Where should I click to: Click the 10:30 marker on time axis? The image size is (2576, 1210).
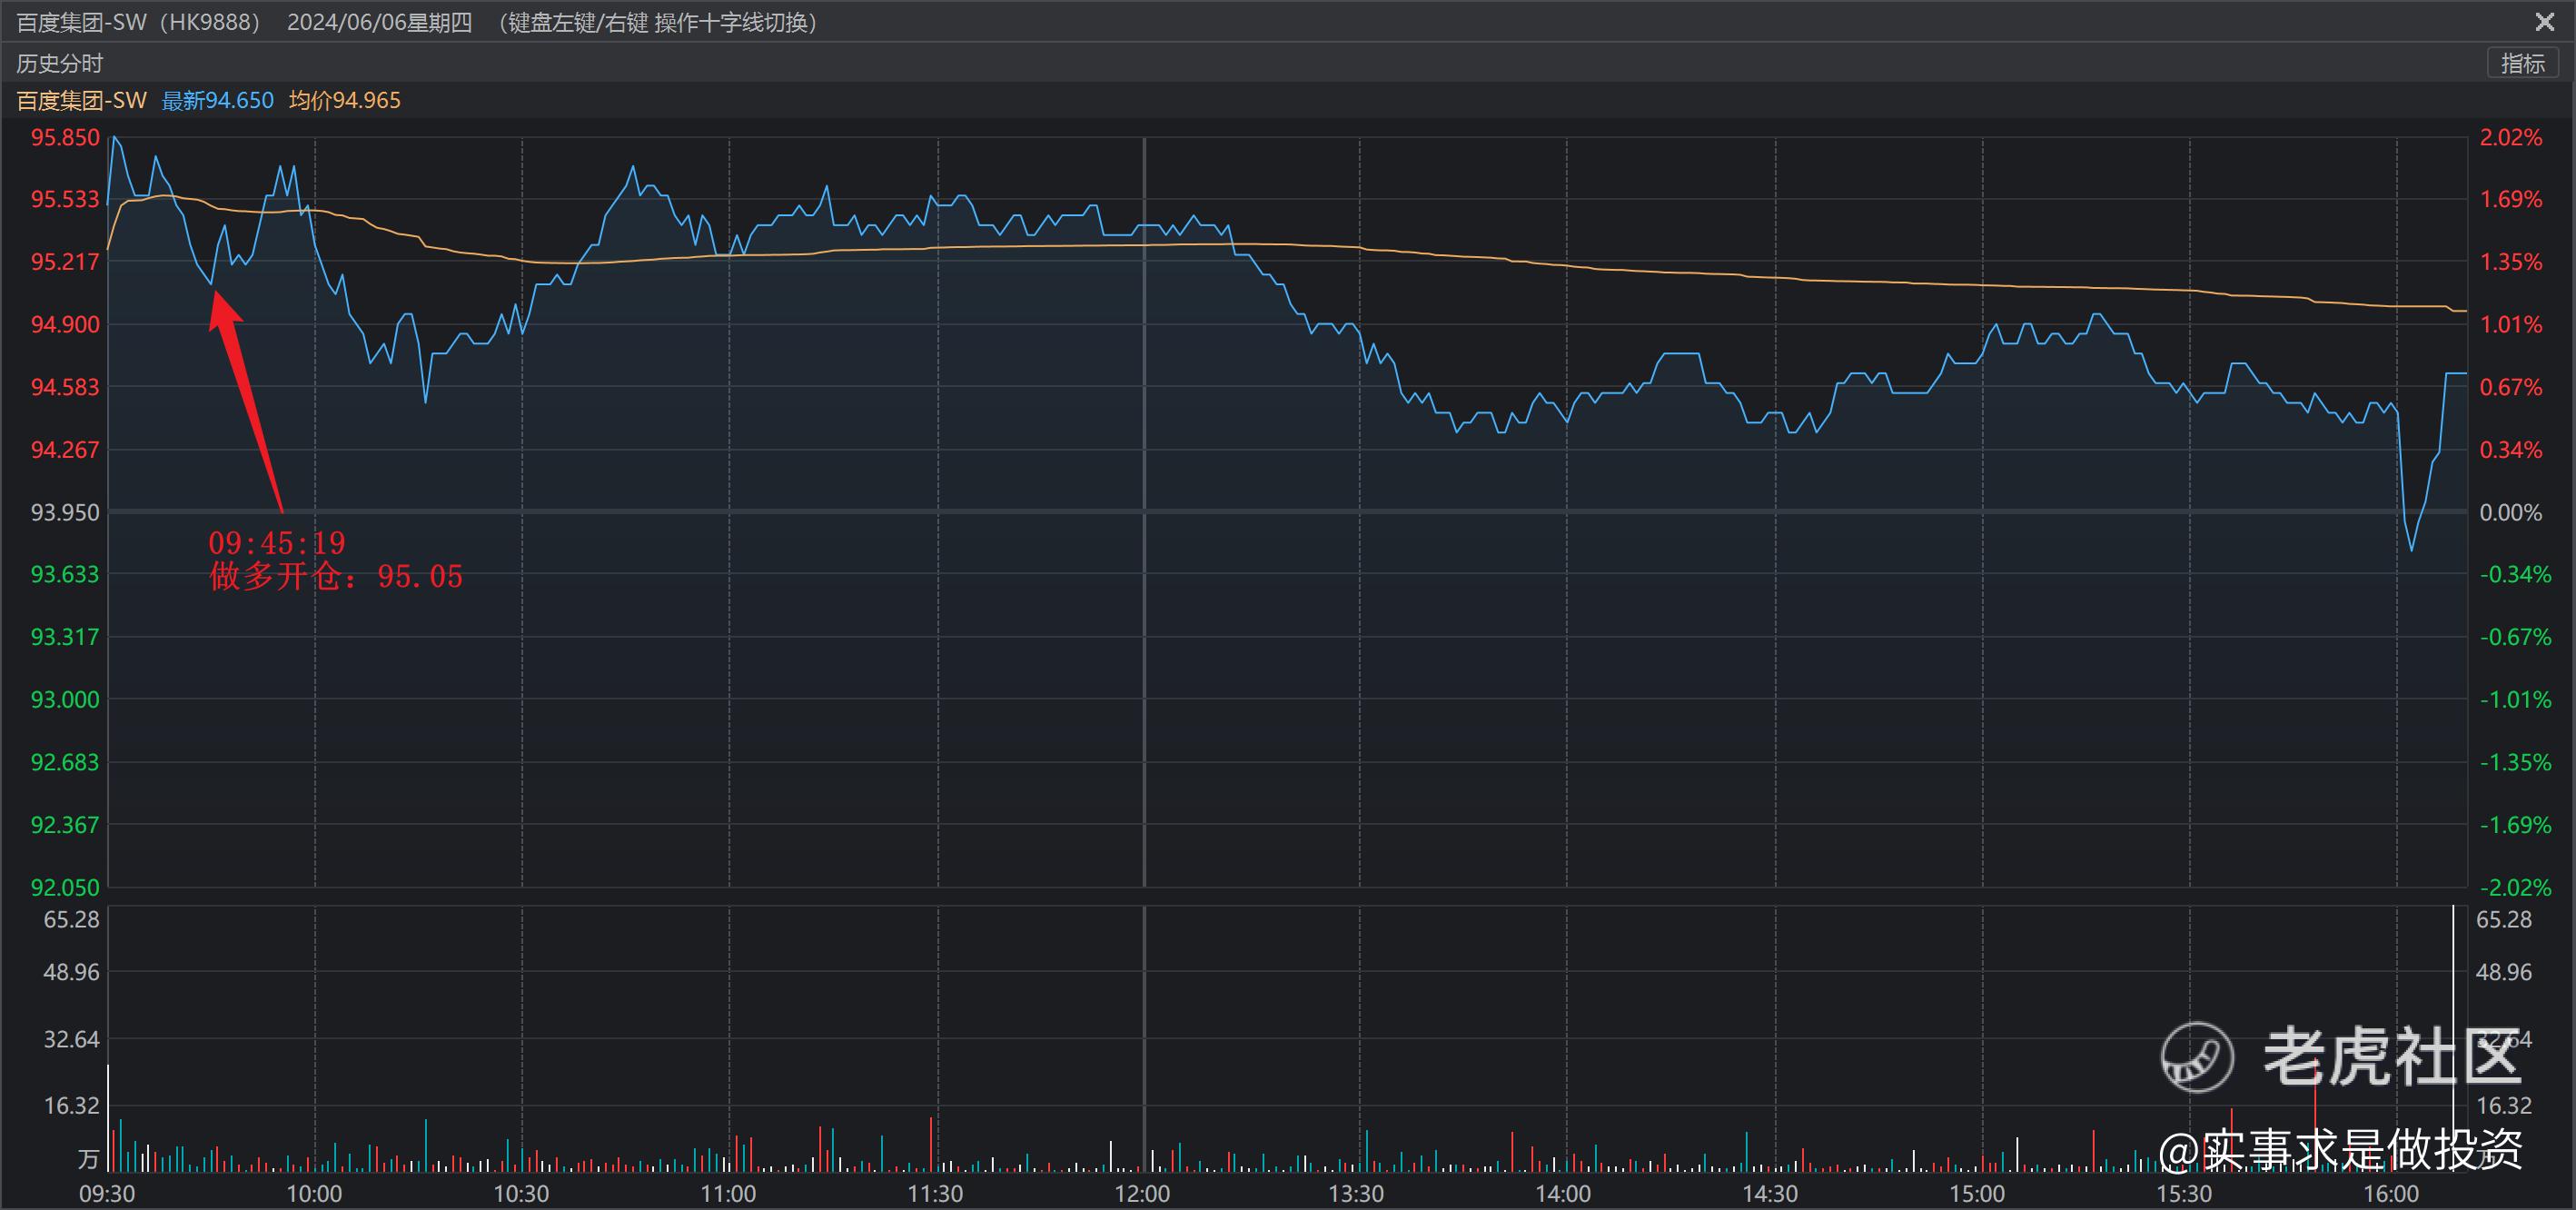pos(521,1193)
